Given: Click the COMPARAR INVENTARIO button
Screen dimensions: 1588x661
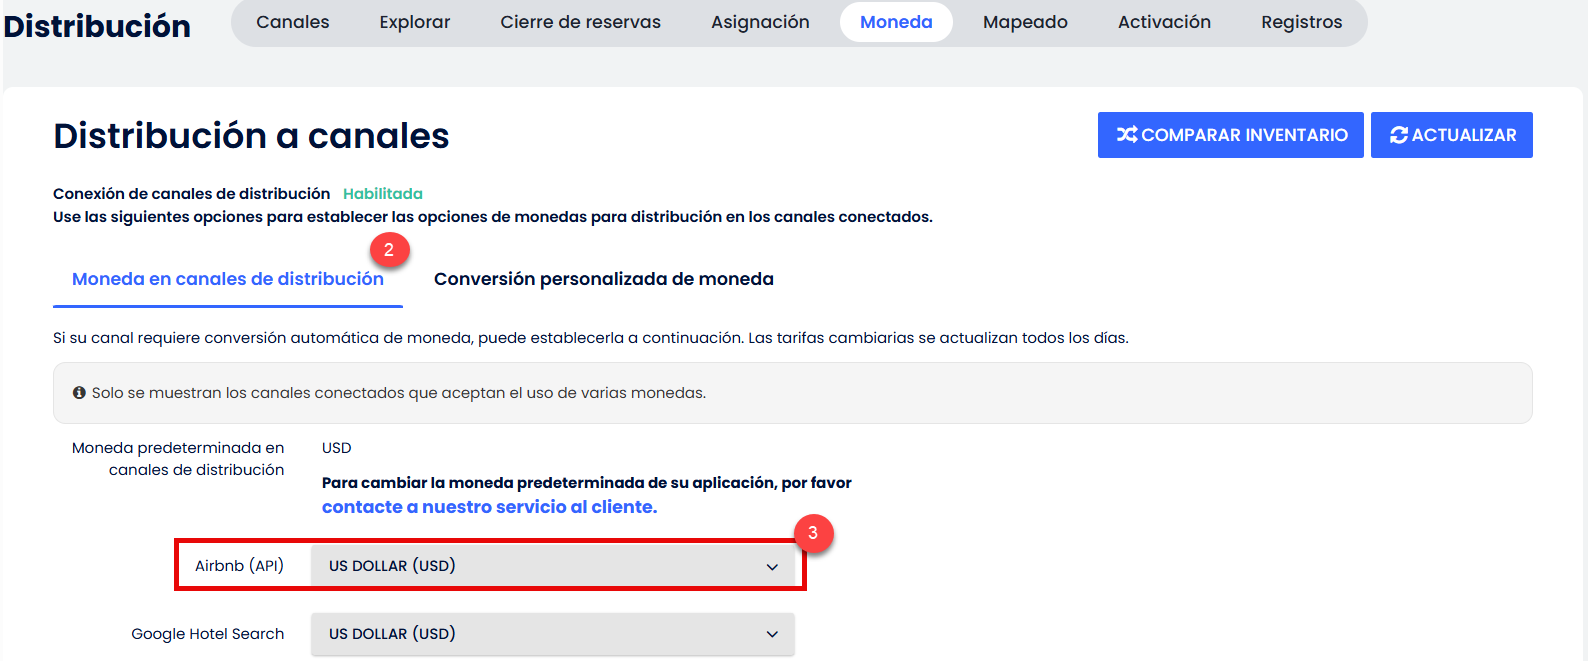Looking at the screenshot, I should click(x=1231, y=135).
